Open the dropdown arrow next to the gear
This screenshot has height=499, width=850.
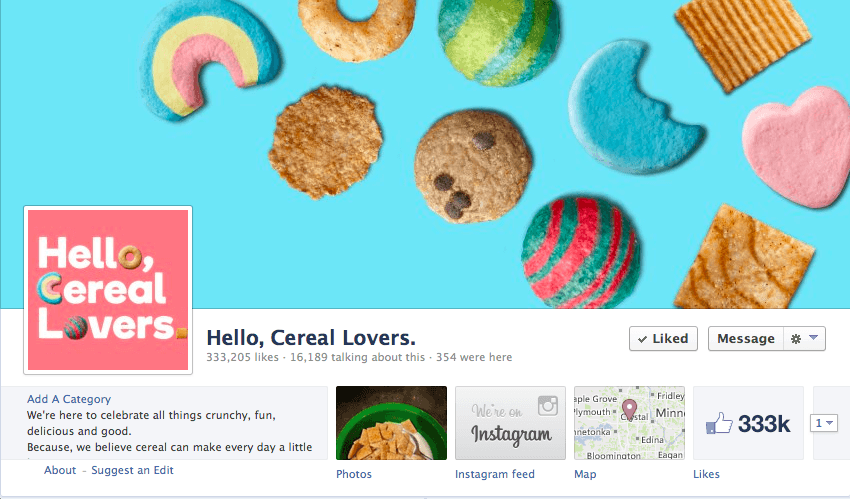(813, 338)
